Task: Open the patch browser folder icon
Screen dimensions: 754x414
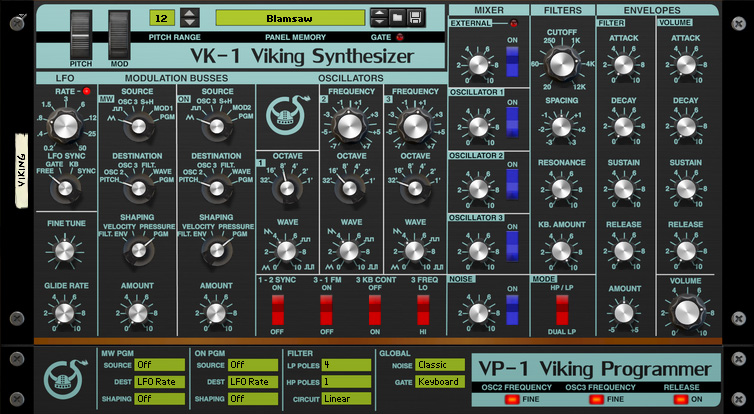Action: click(397, 18)
